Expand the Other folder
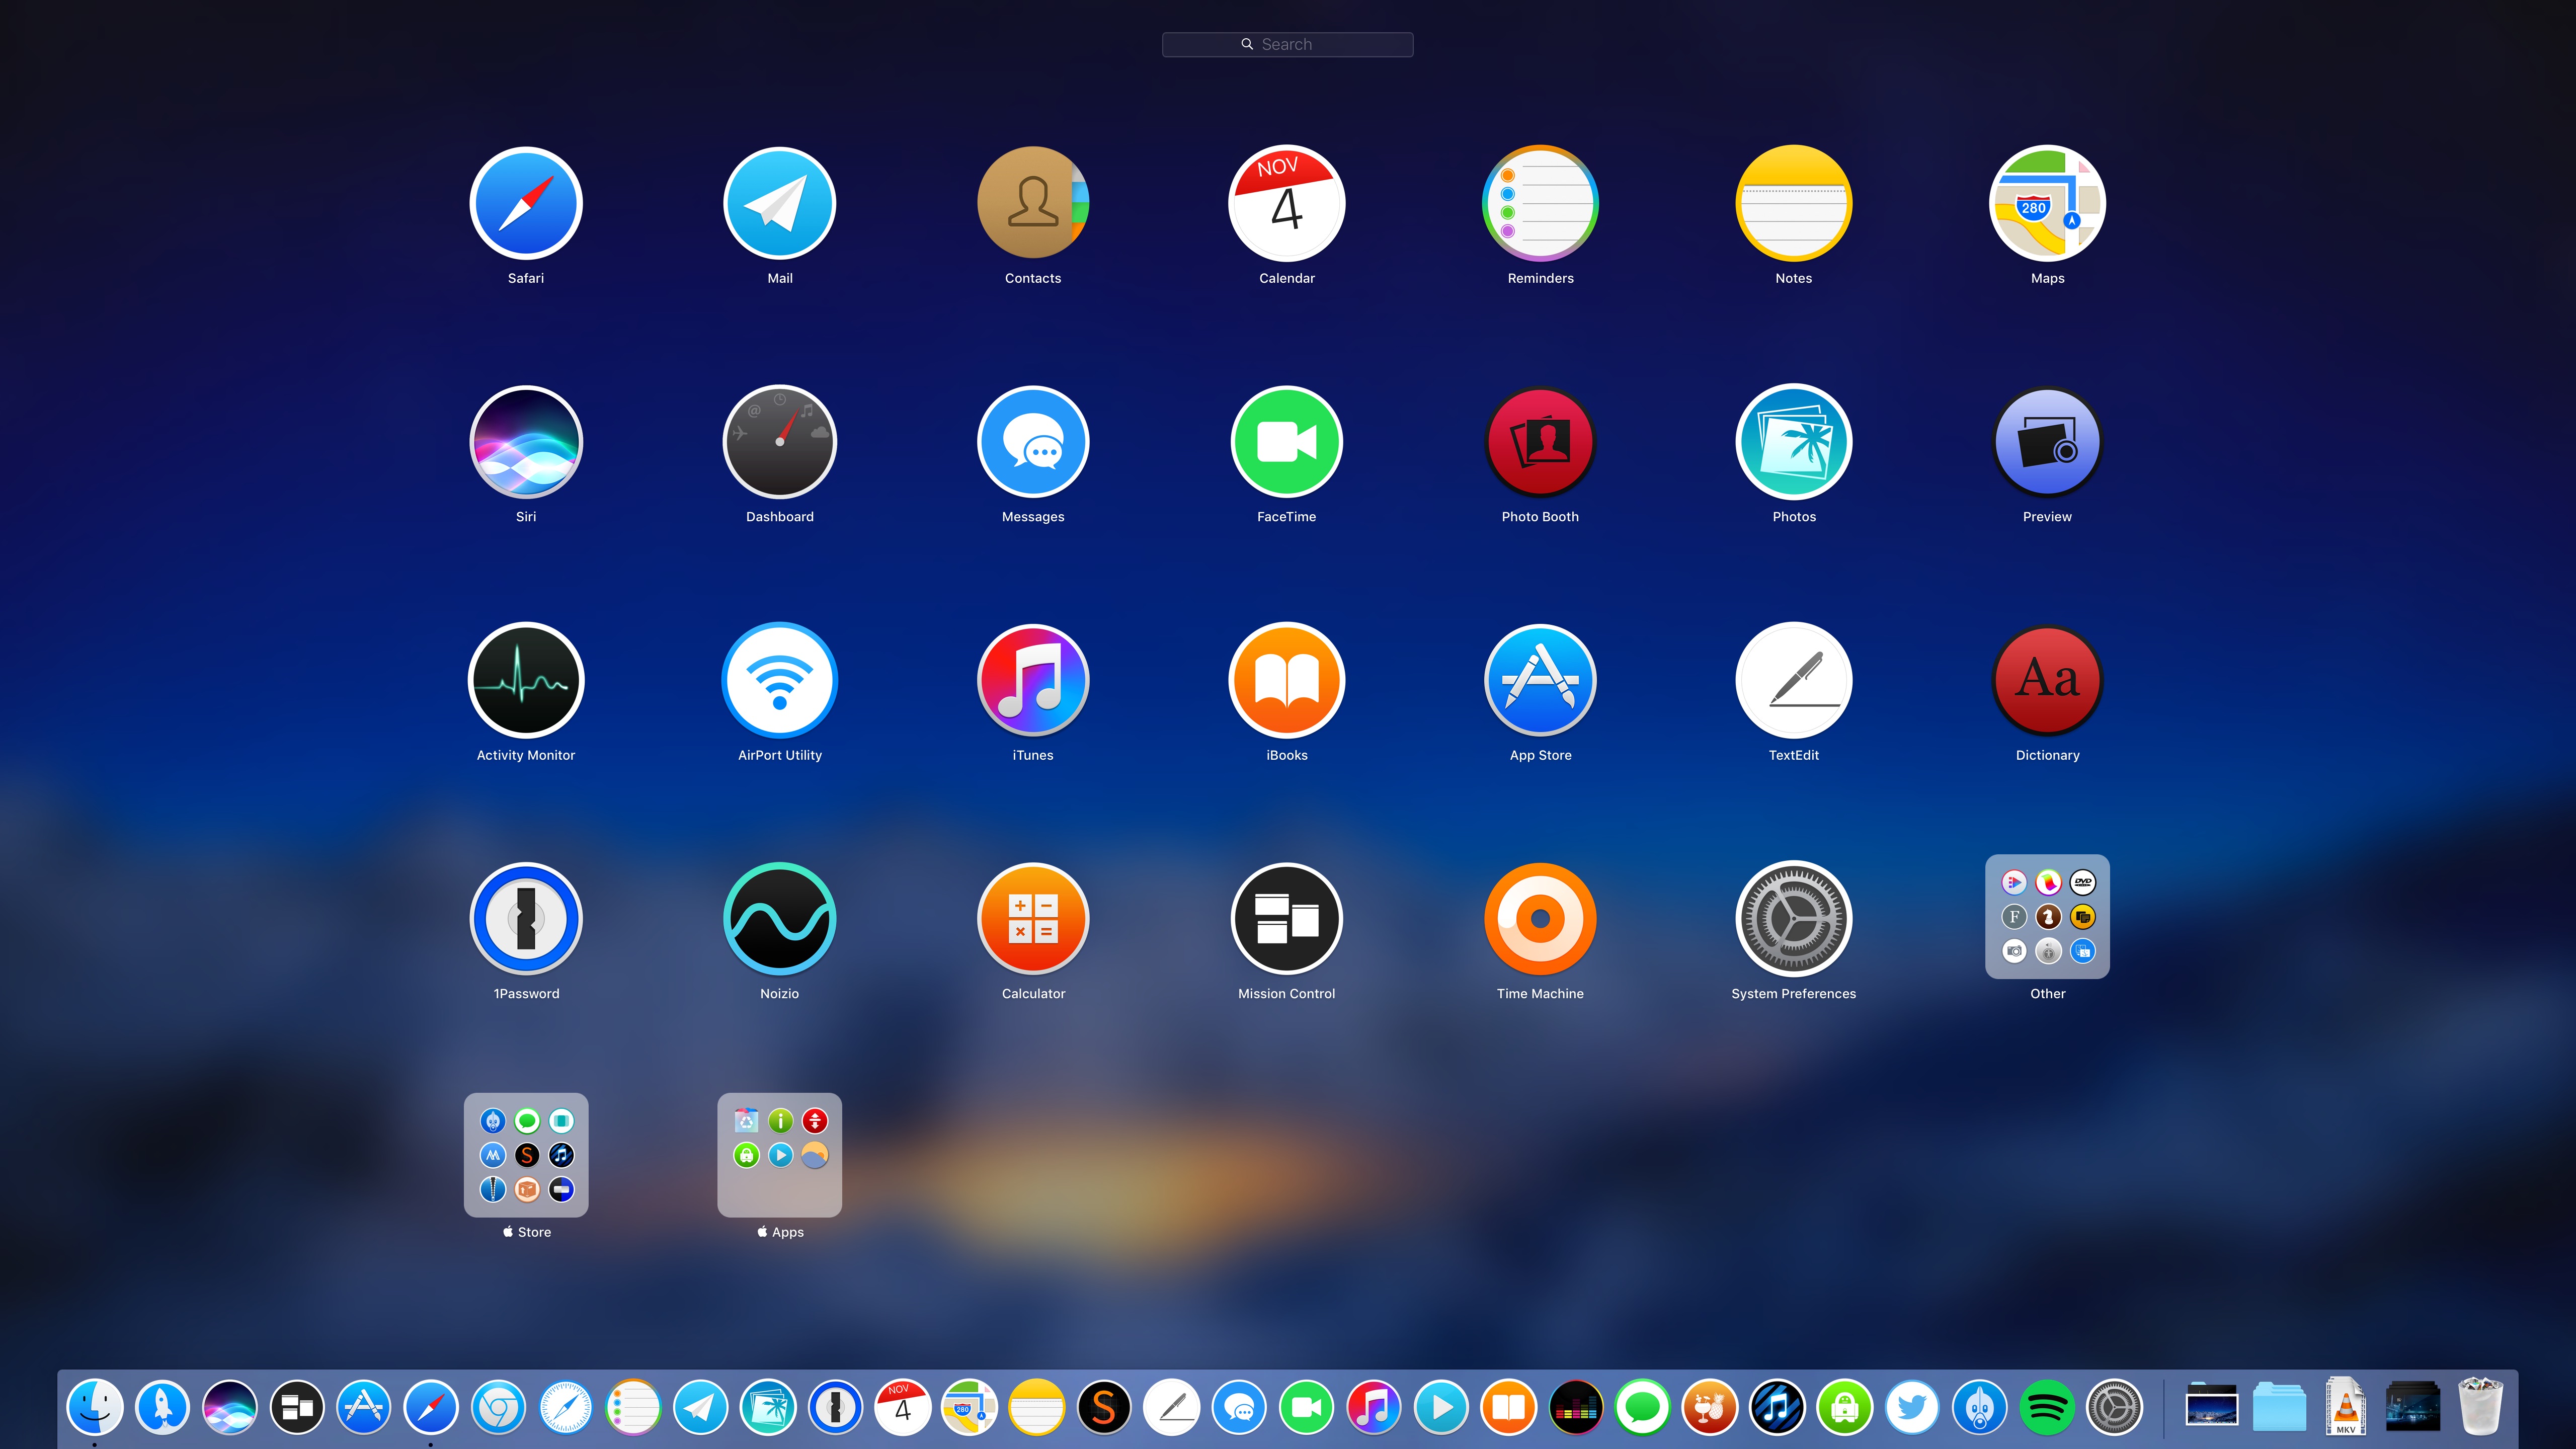 (x=2047, y=916)
